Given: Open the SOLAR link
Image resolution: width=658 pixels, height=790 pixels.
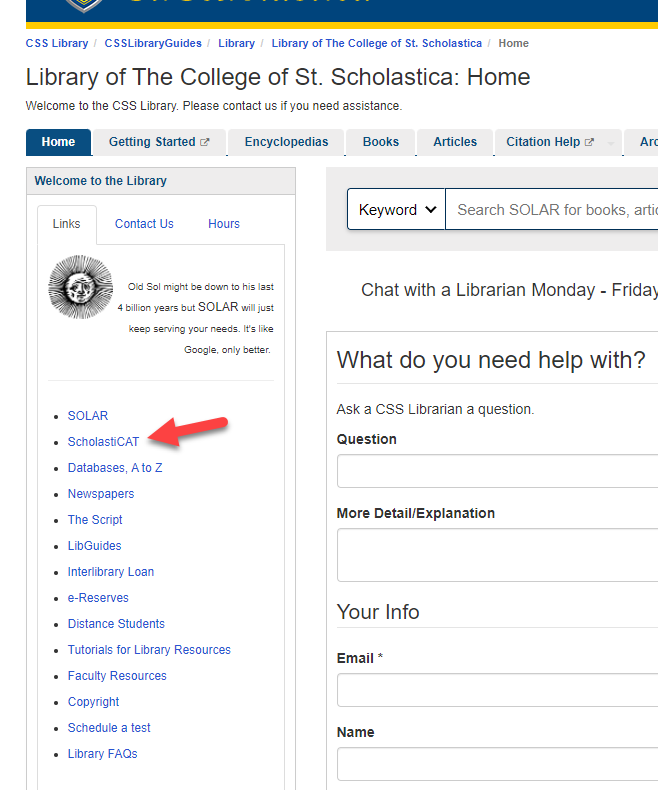Looking at the screenshot, I should coord(88,416).
